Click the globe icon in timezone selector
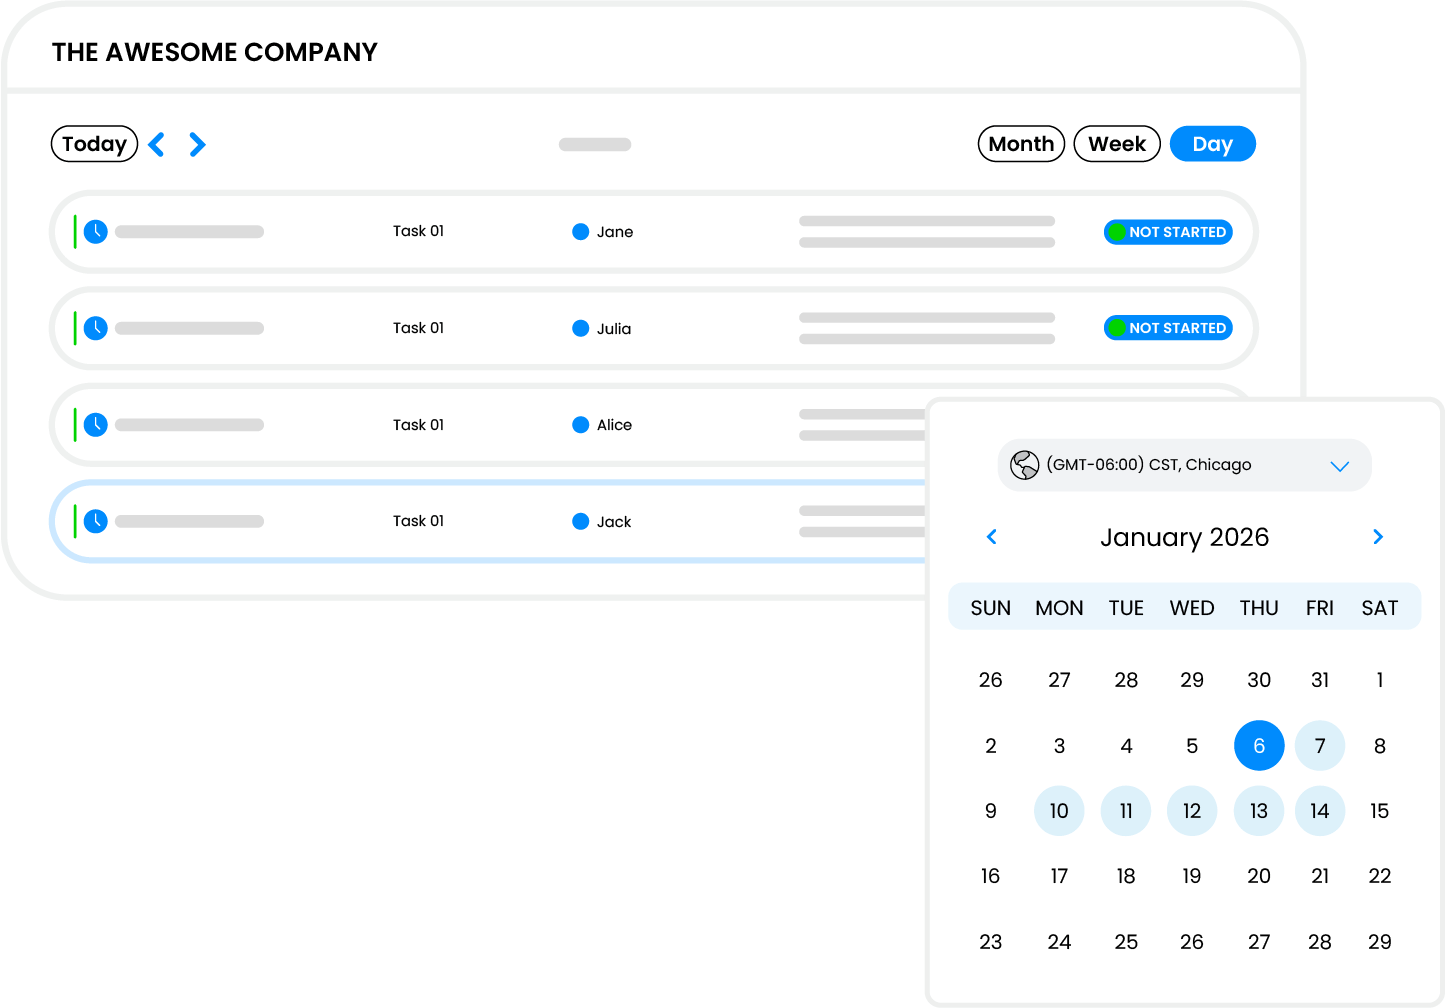The image size is (1446, 1008). (x=1025, y=465)
